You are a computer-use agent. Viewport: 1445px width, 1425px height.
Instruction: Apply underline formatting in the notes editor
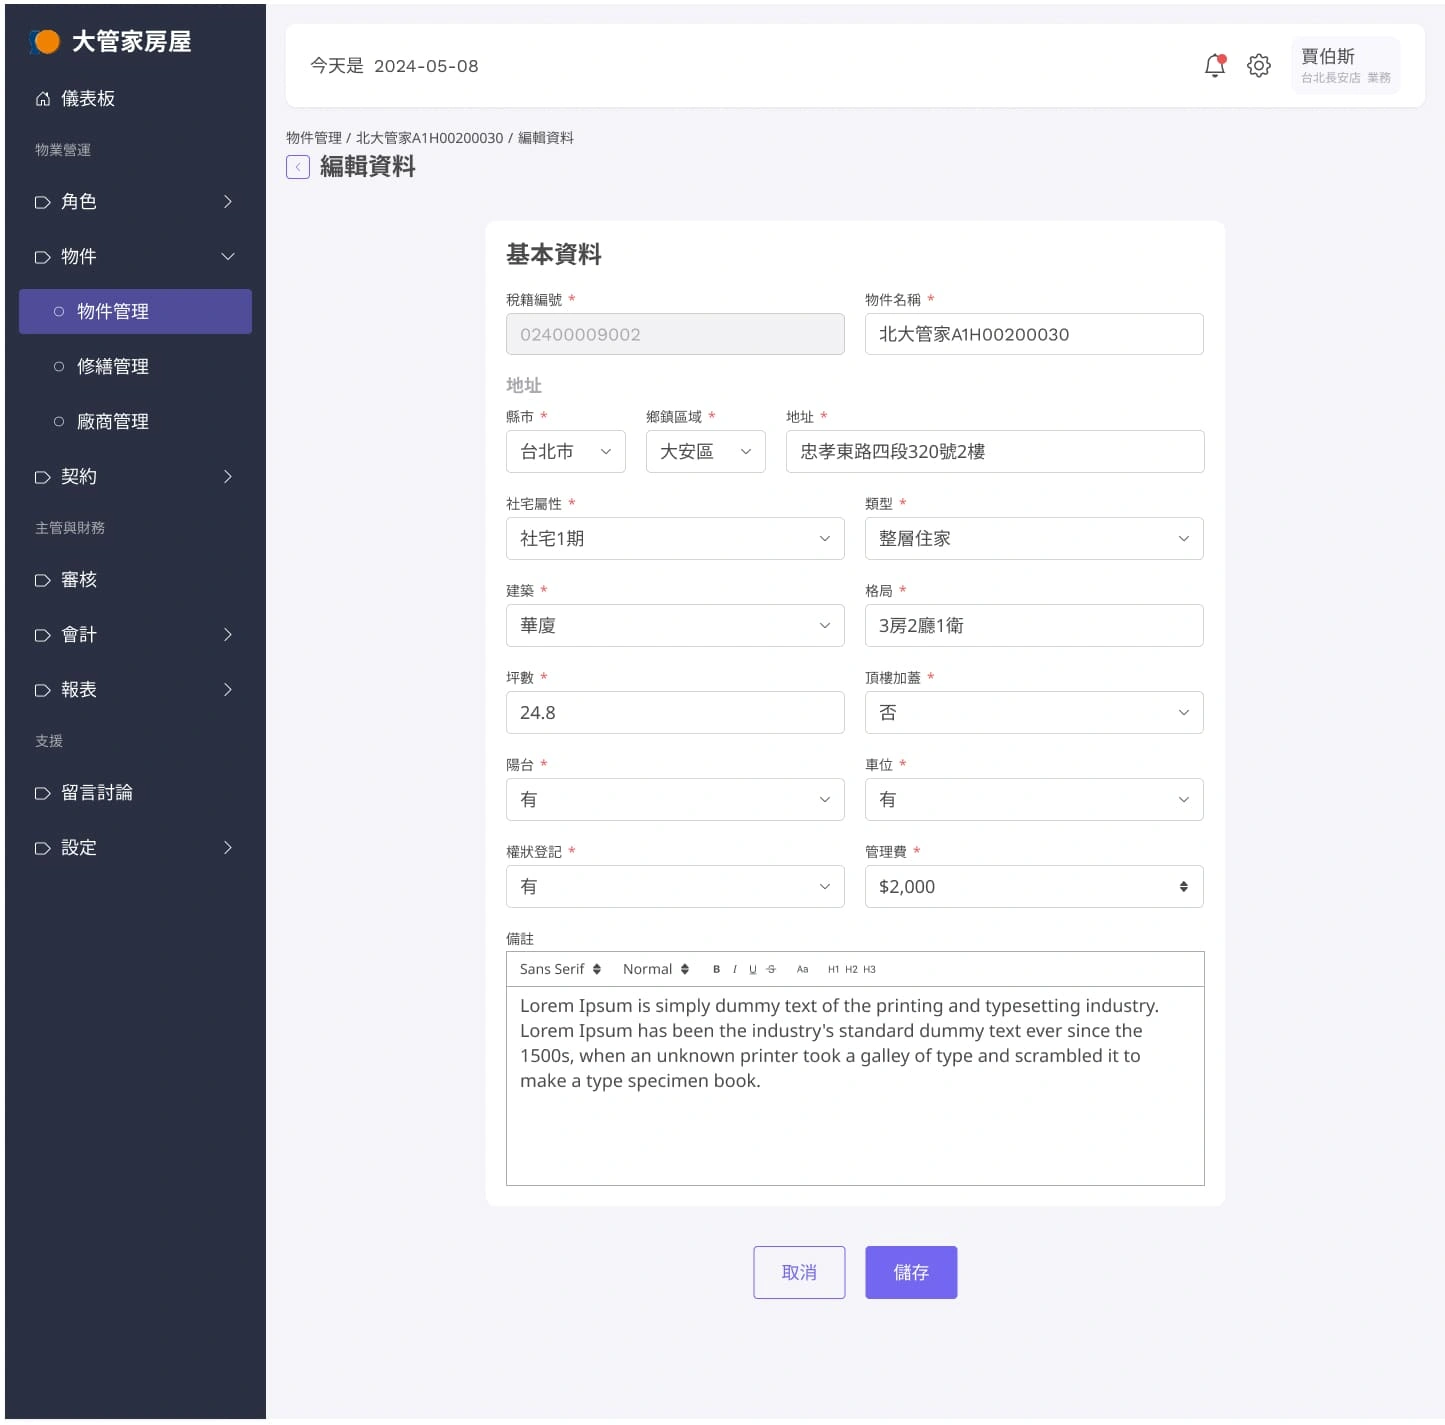pos(752,968)
